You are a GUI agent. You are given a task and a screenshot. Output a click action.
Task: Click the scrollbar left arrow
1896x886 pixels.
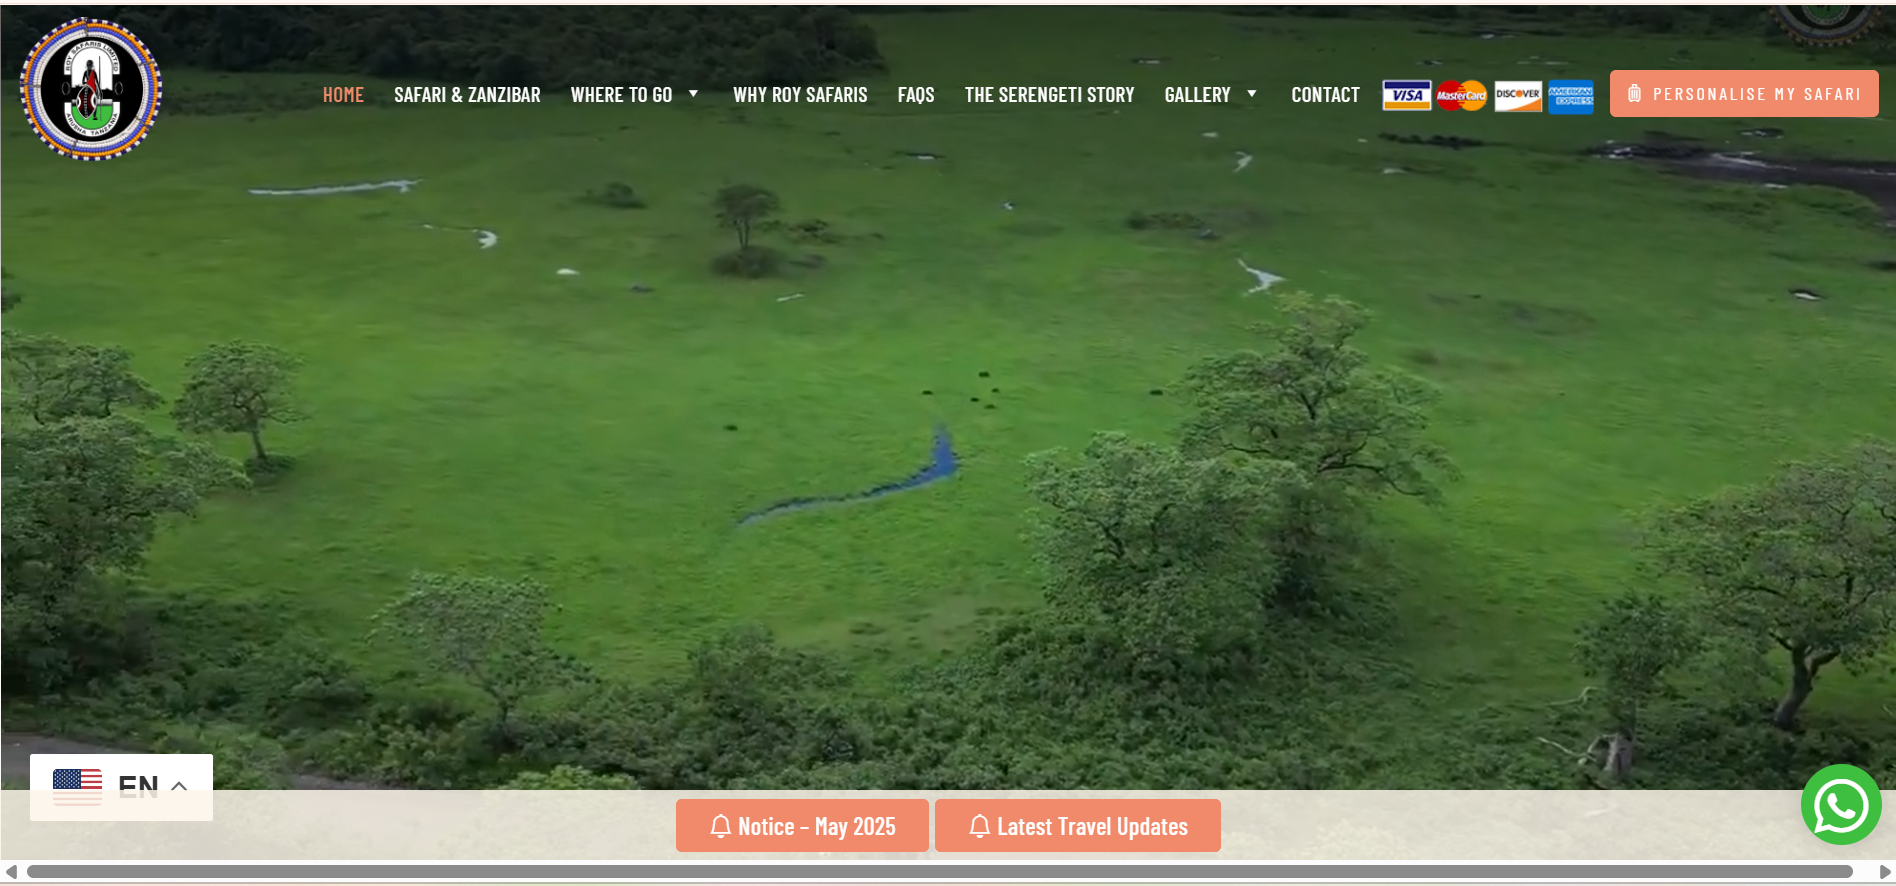point(11,872)
